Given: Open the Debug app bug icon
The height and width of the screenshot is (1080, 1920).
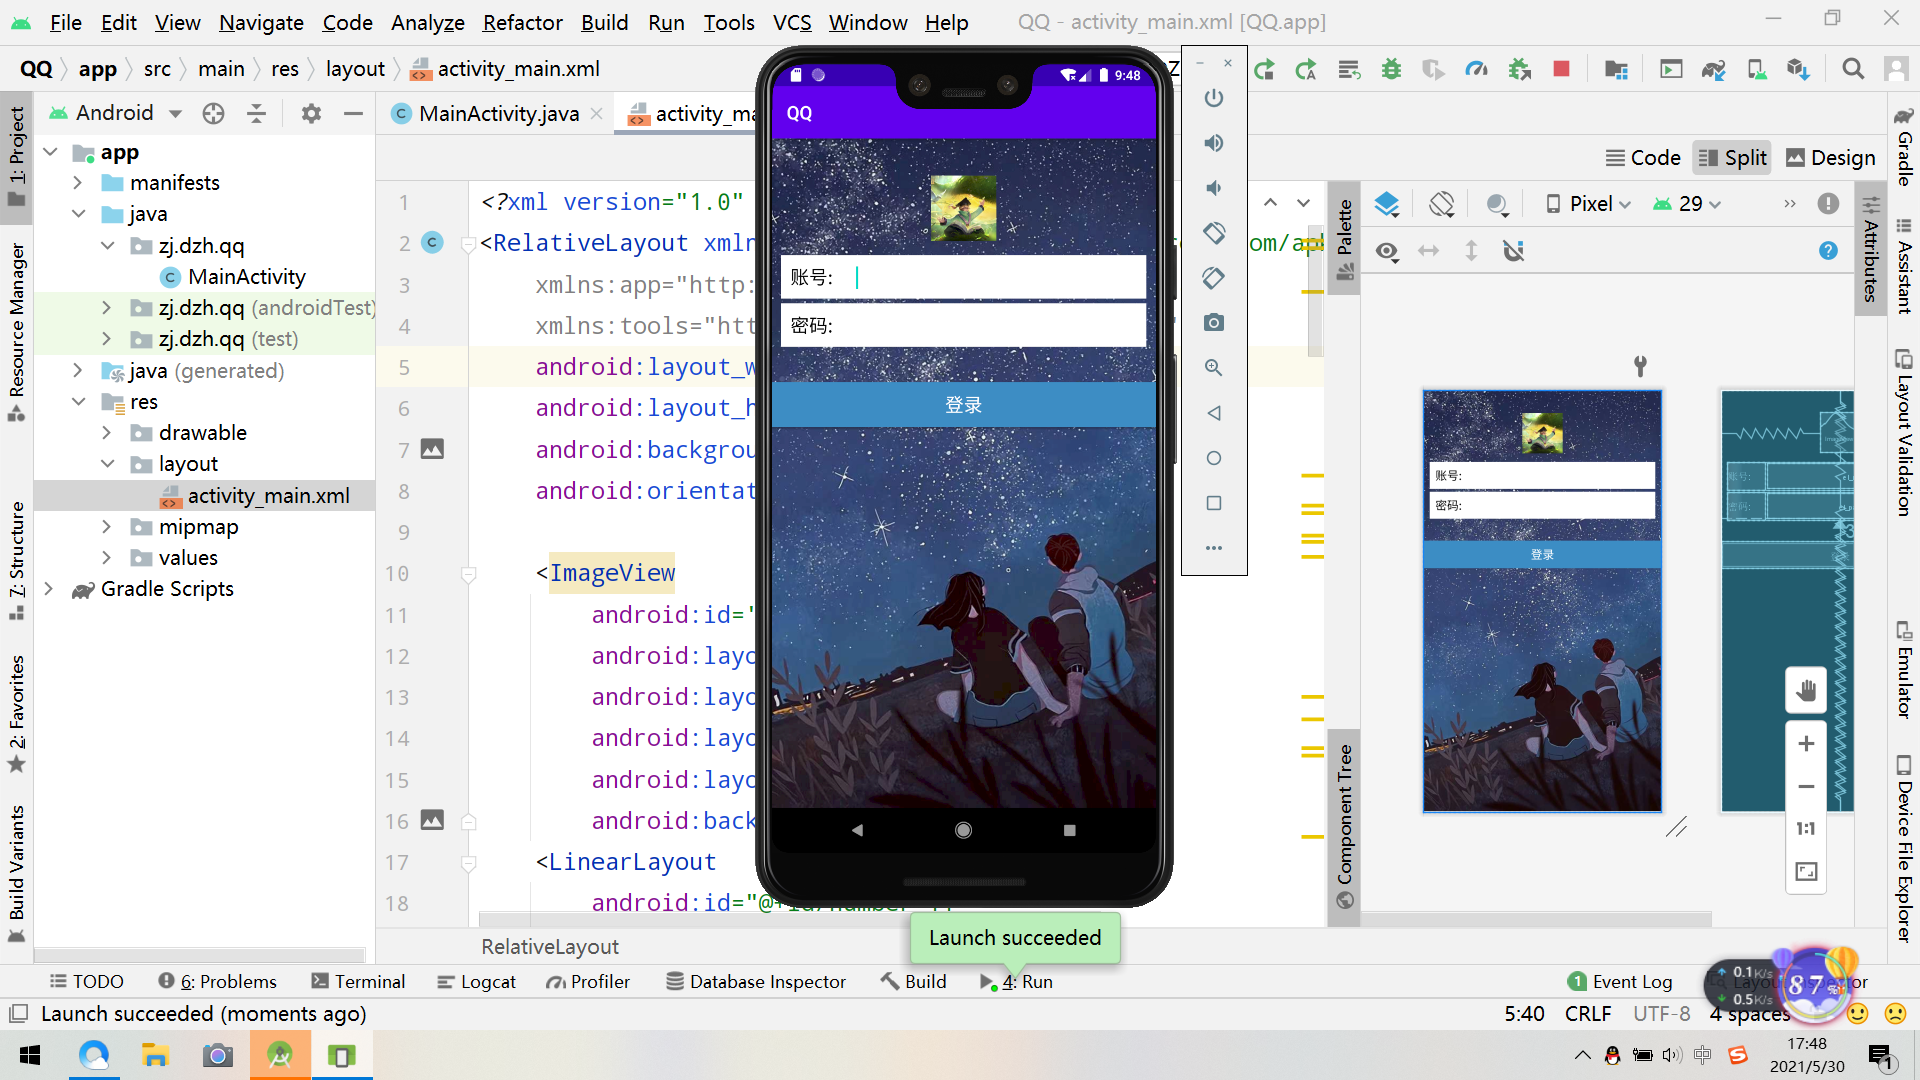Looking at the screenshot, I should click(1391, 69).
